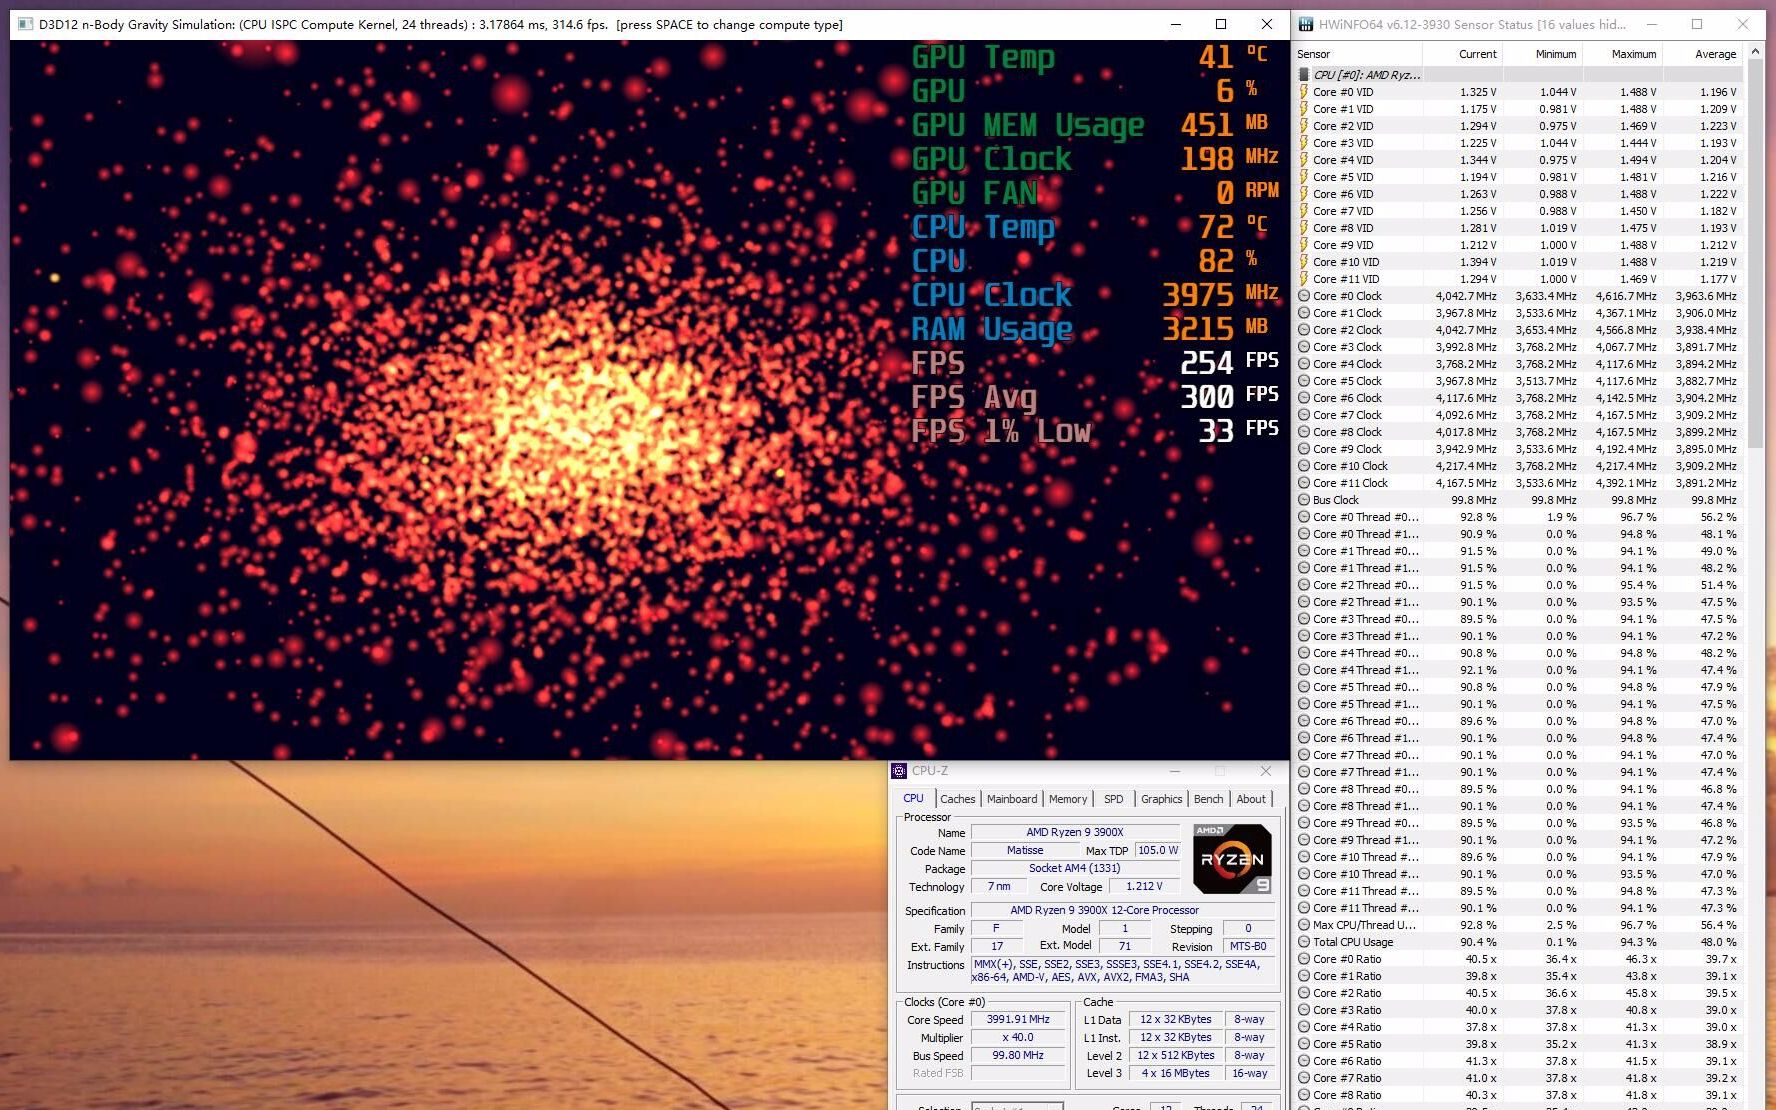Click the Maximum column header in HWiNFO
This screenshot has height=1110, width=1776.
pyautogui.click(x=1622, y=54)
